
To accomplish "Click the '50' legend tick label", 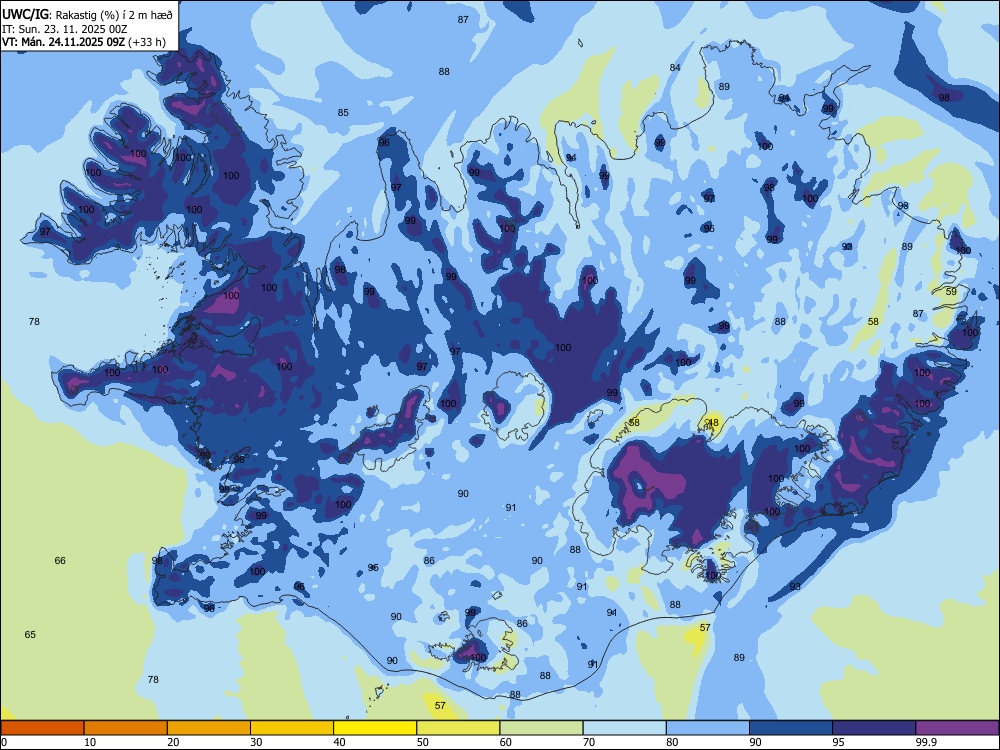I will point(422,742).
